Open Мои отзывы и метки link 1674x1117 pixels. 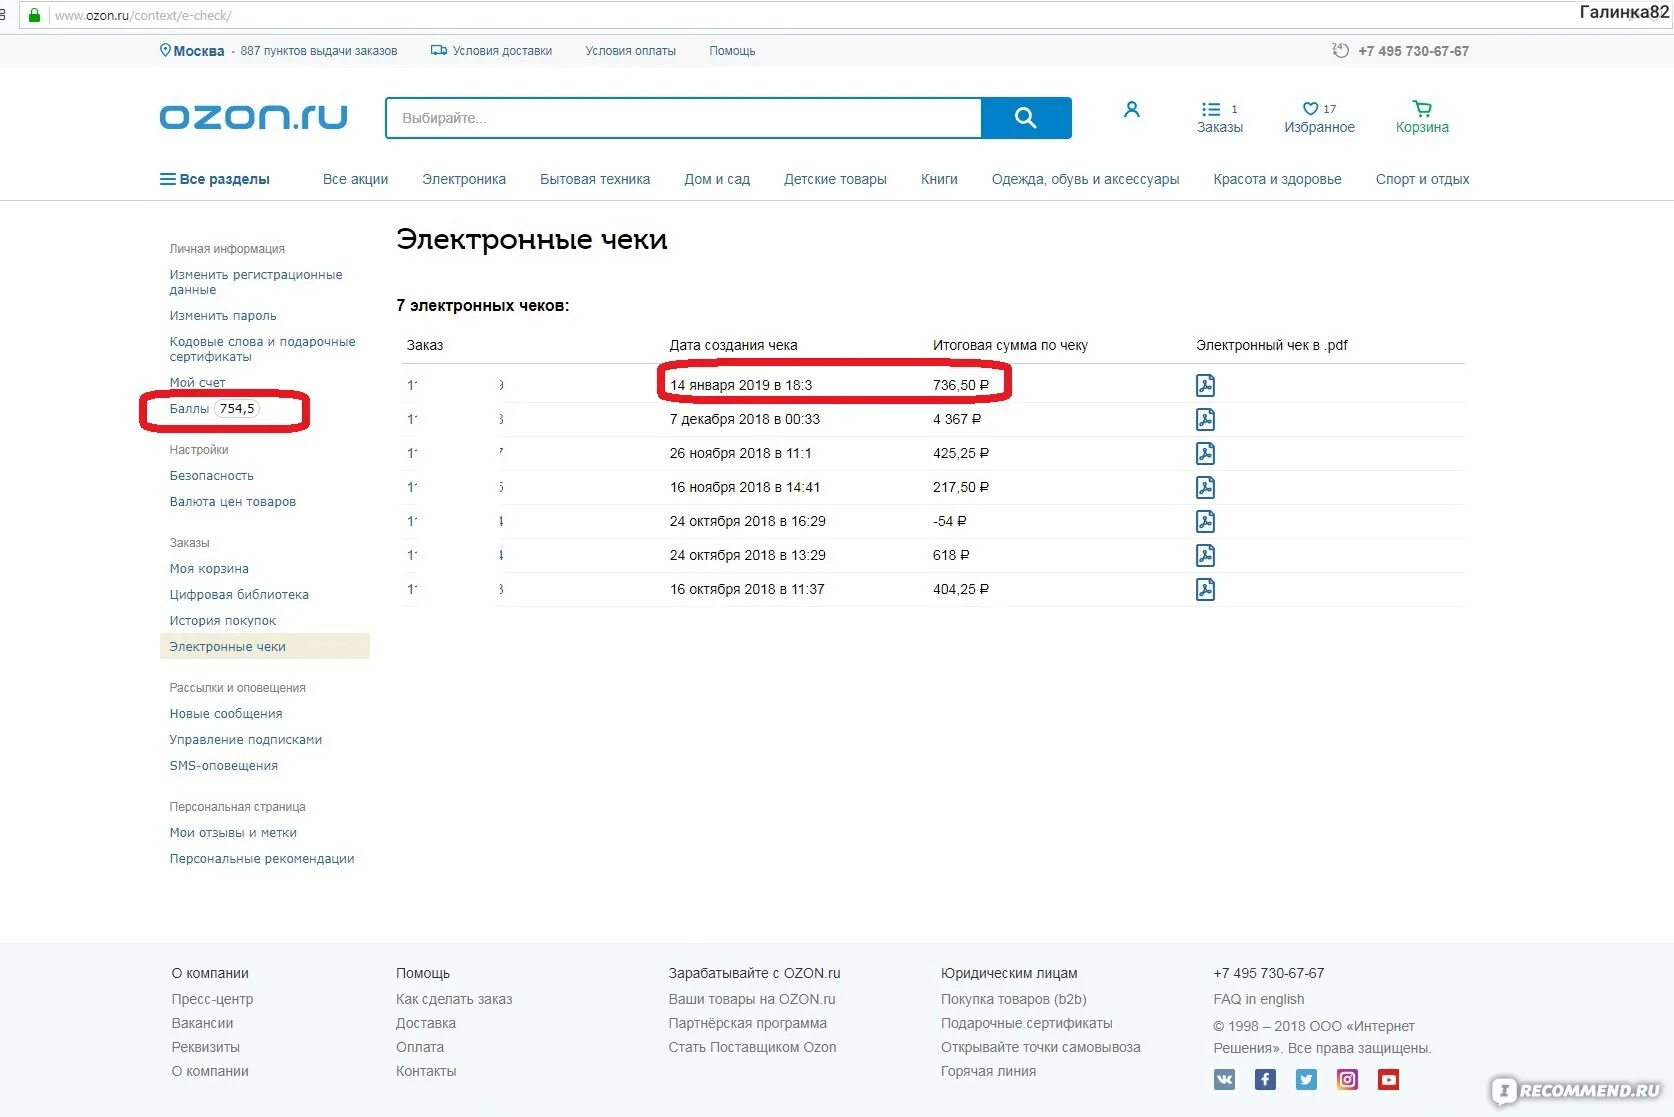(233, 833)
